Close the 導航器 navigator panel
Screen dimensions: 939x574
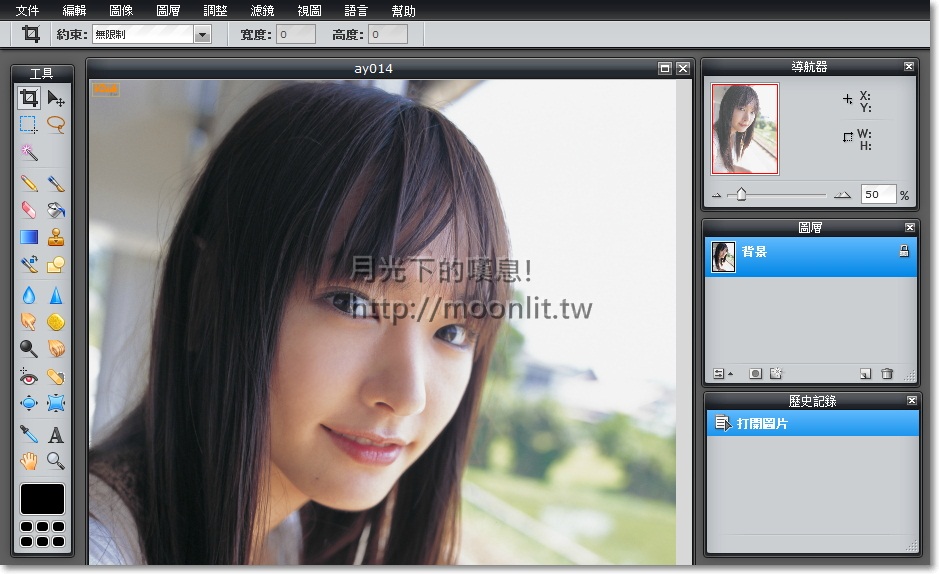[908, 66]
